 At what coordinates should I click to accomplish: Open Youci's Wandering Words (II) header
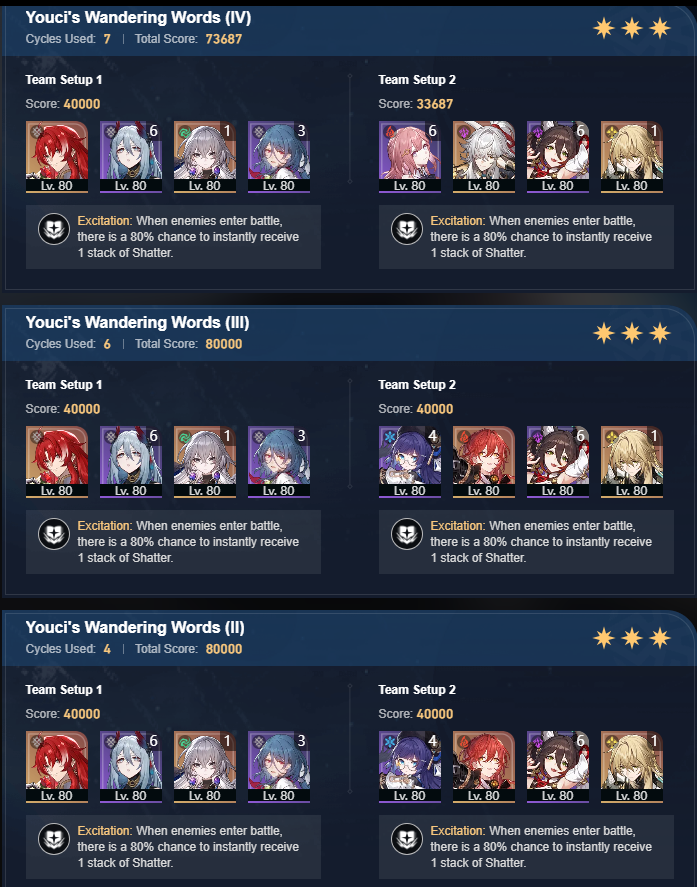(x=135, y=627)
